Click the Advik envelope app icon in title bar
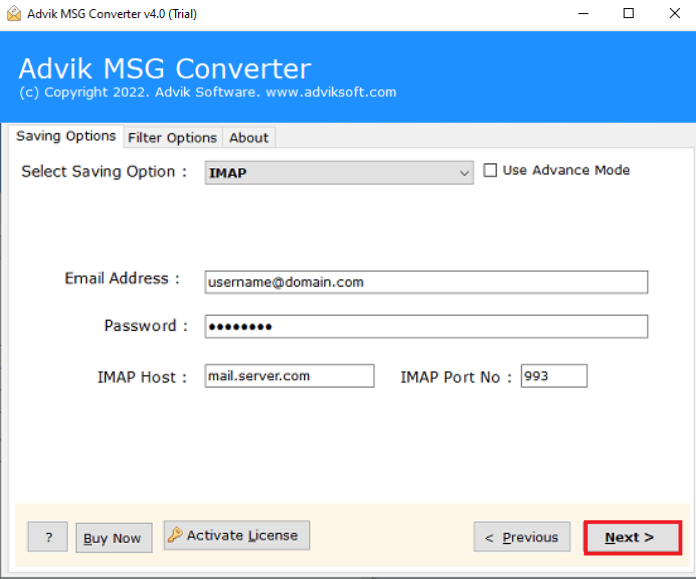This screenshot has width=696, height=579. pos(14,13)
